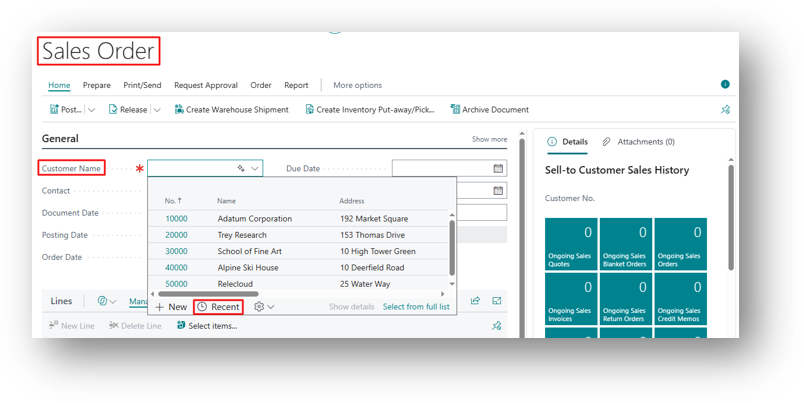Sort by the No. column header
Viewport: 804px width, 403px height.
tap(173, 201)
